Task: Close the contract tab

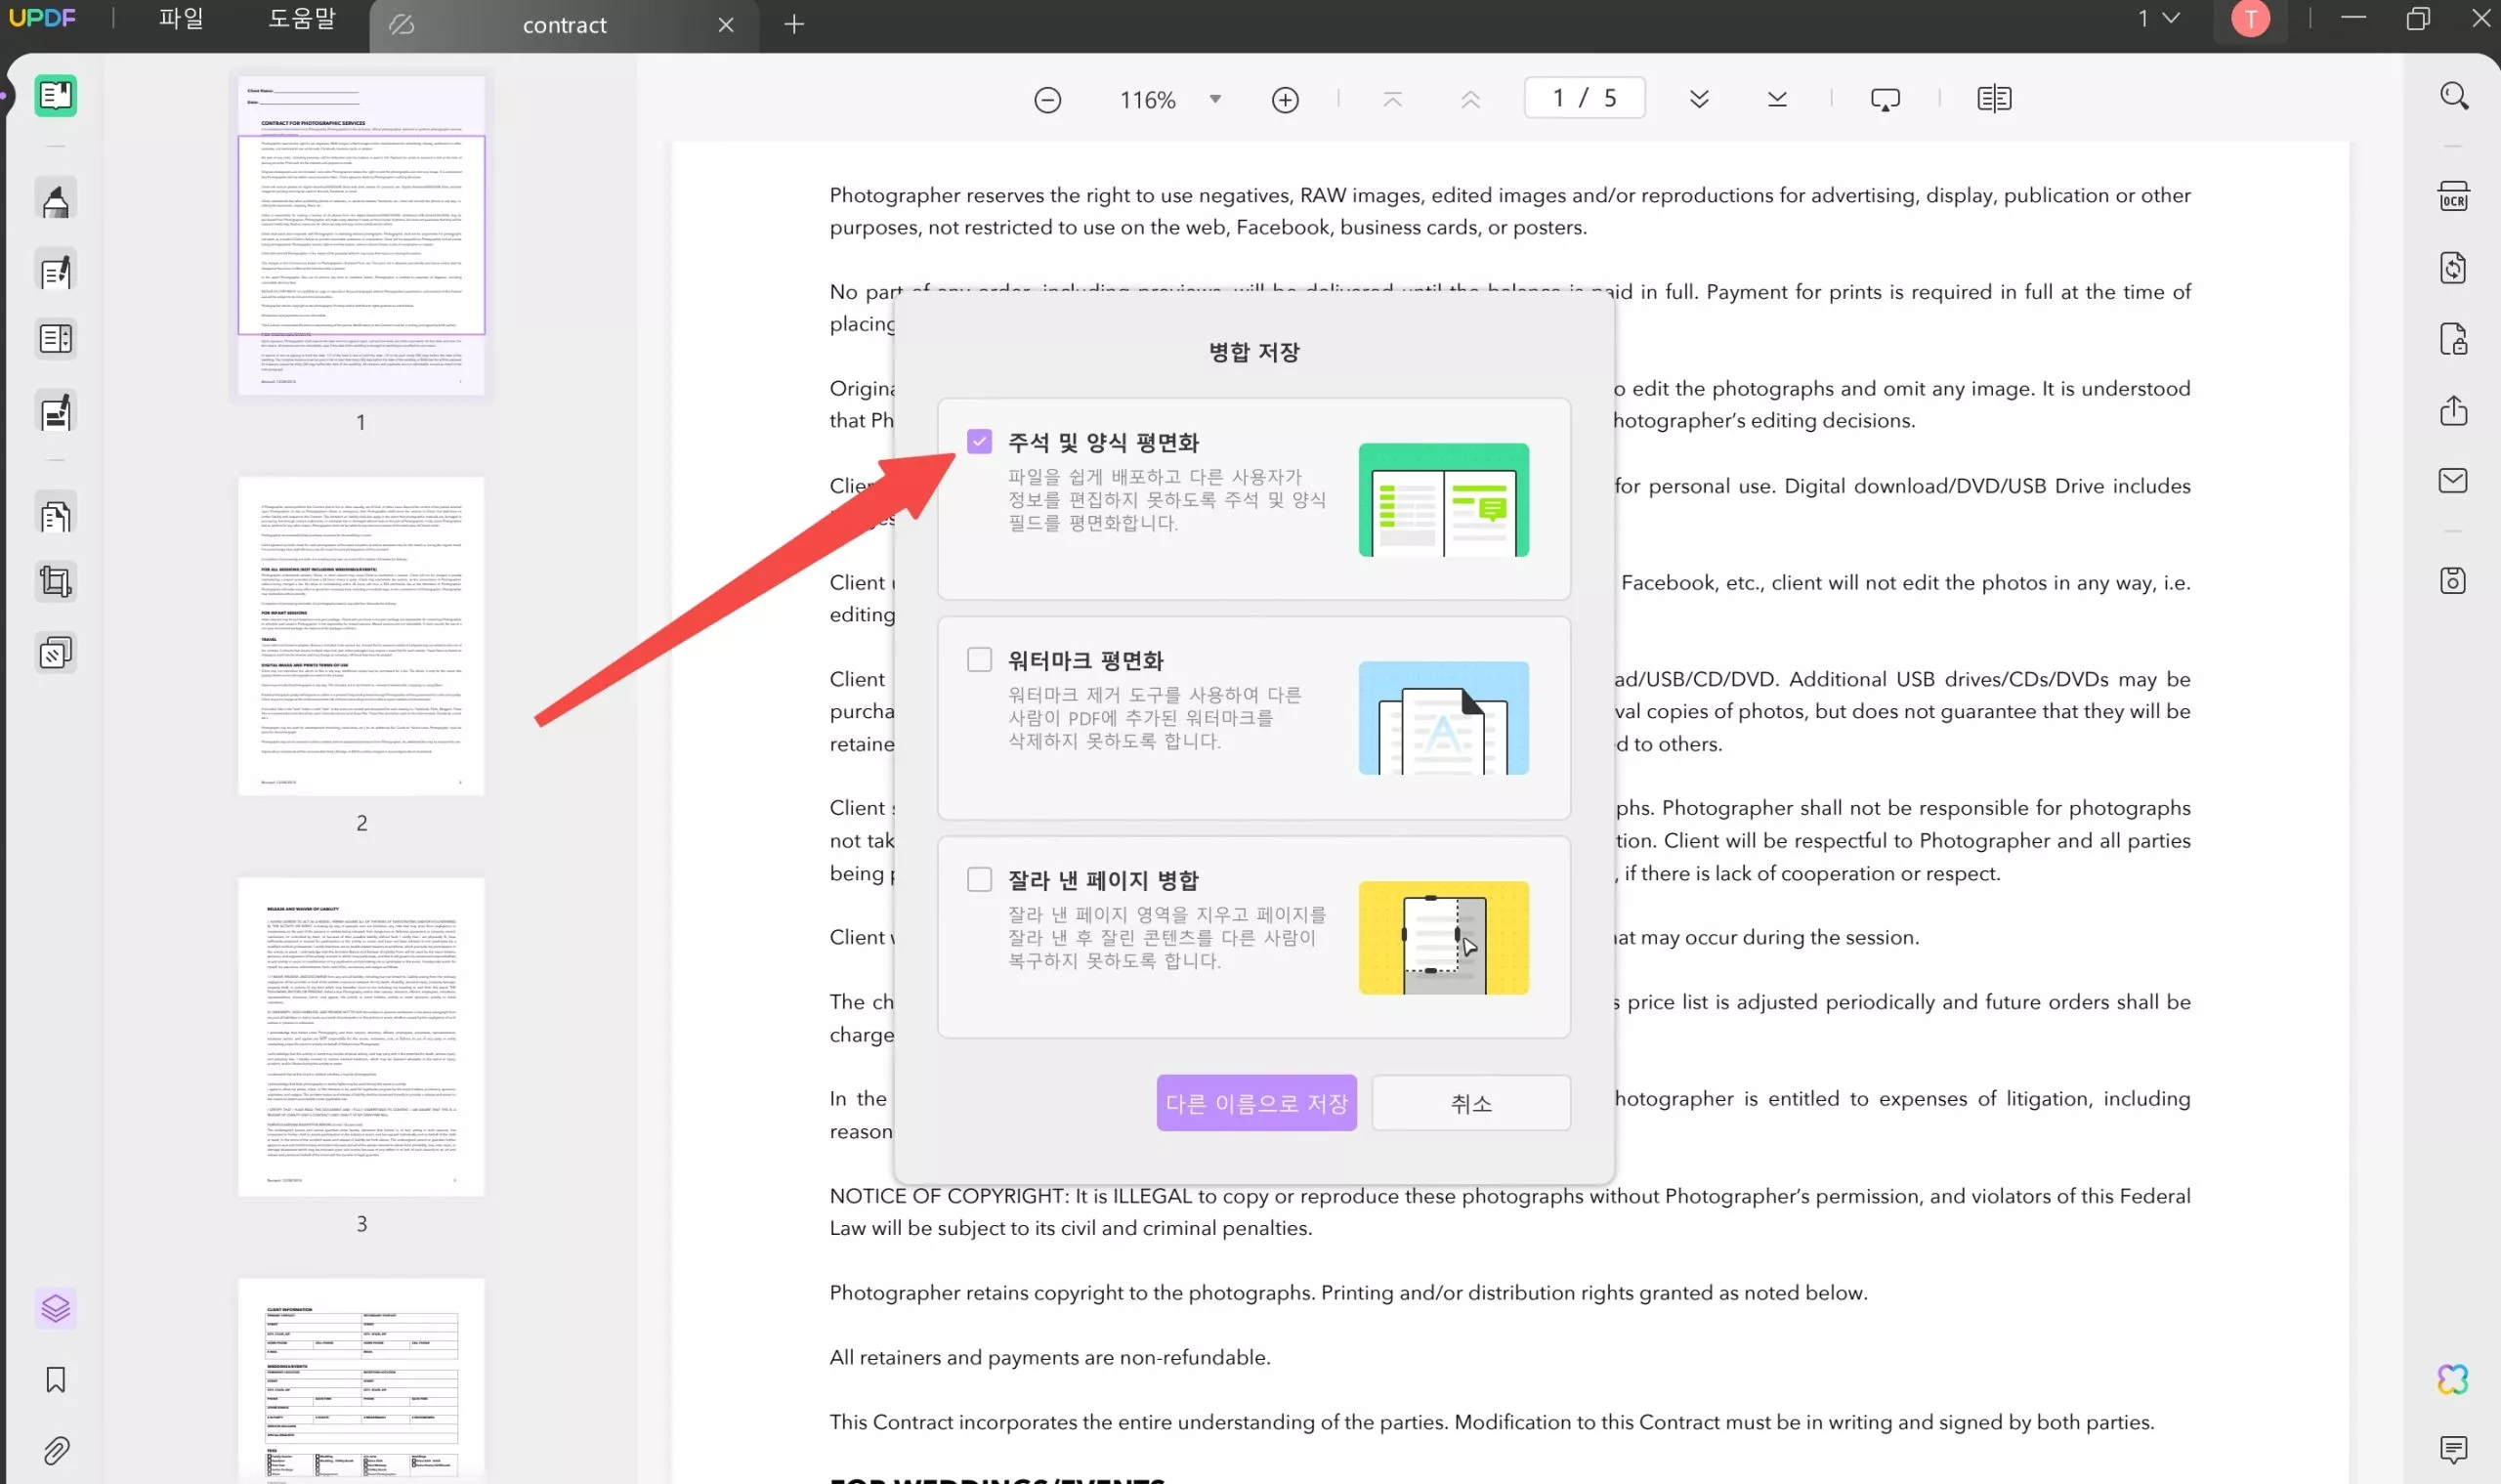Action: 726,25
